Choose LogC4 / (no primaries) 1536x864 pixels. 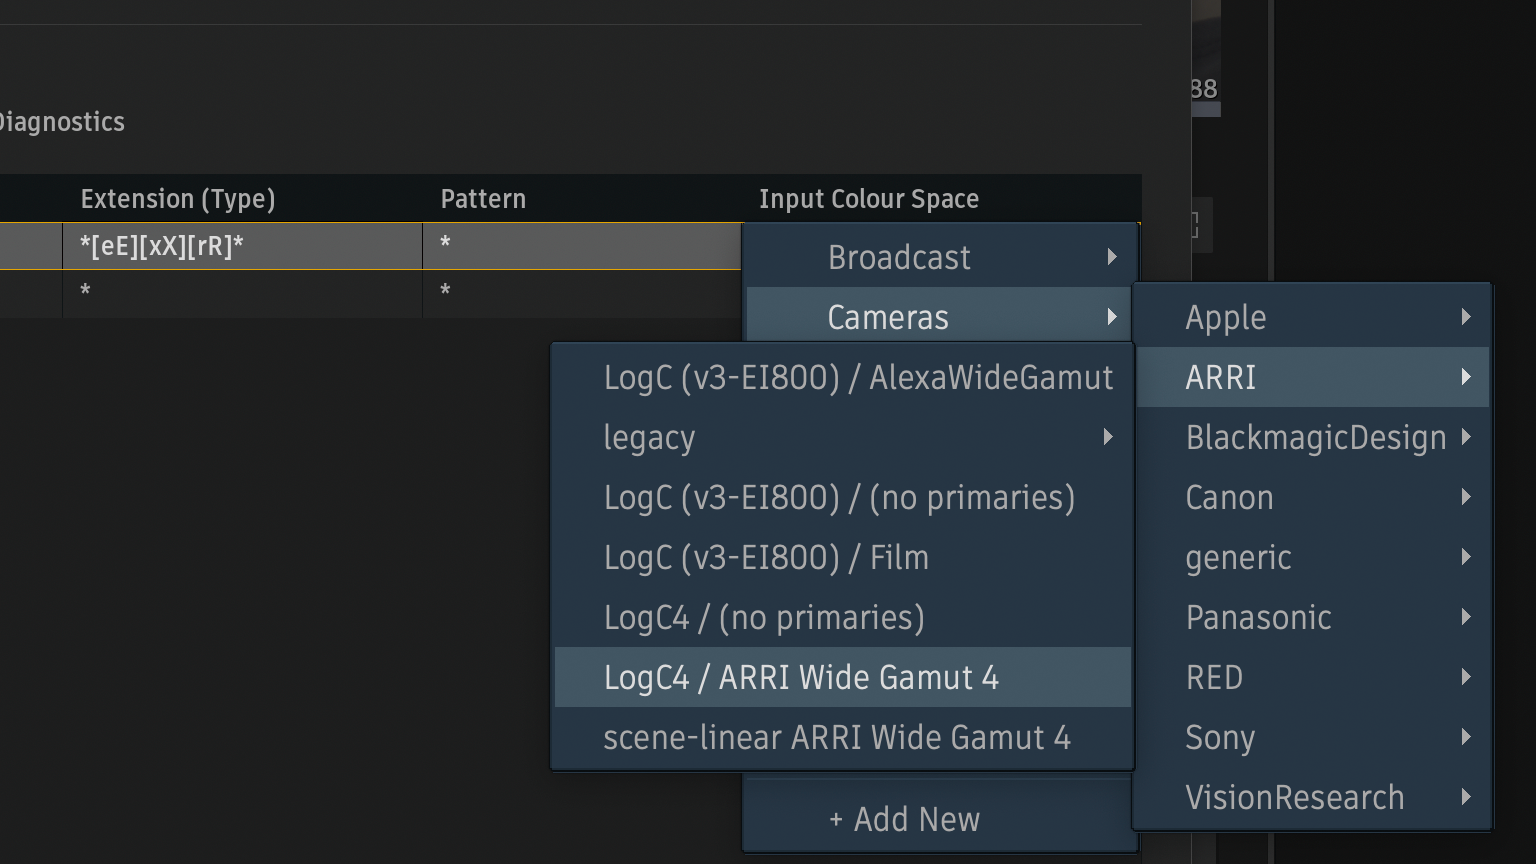pos(764,617)
